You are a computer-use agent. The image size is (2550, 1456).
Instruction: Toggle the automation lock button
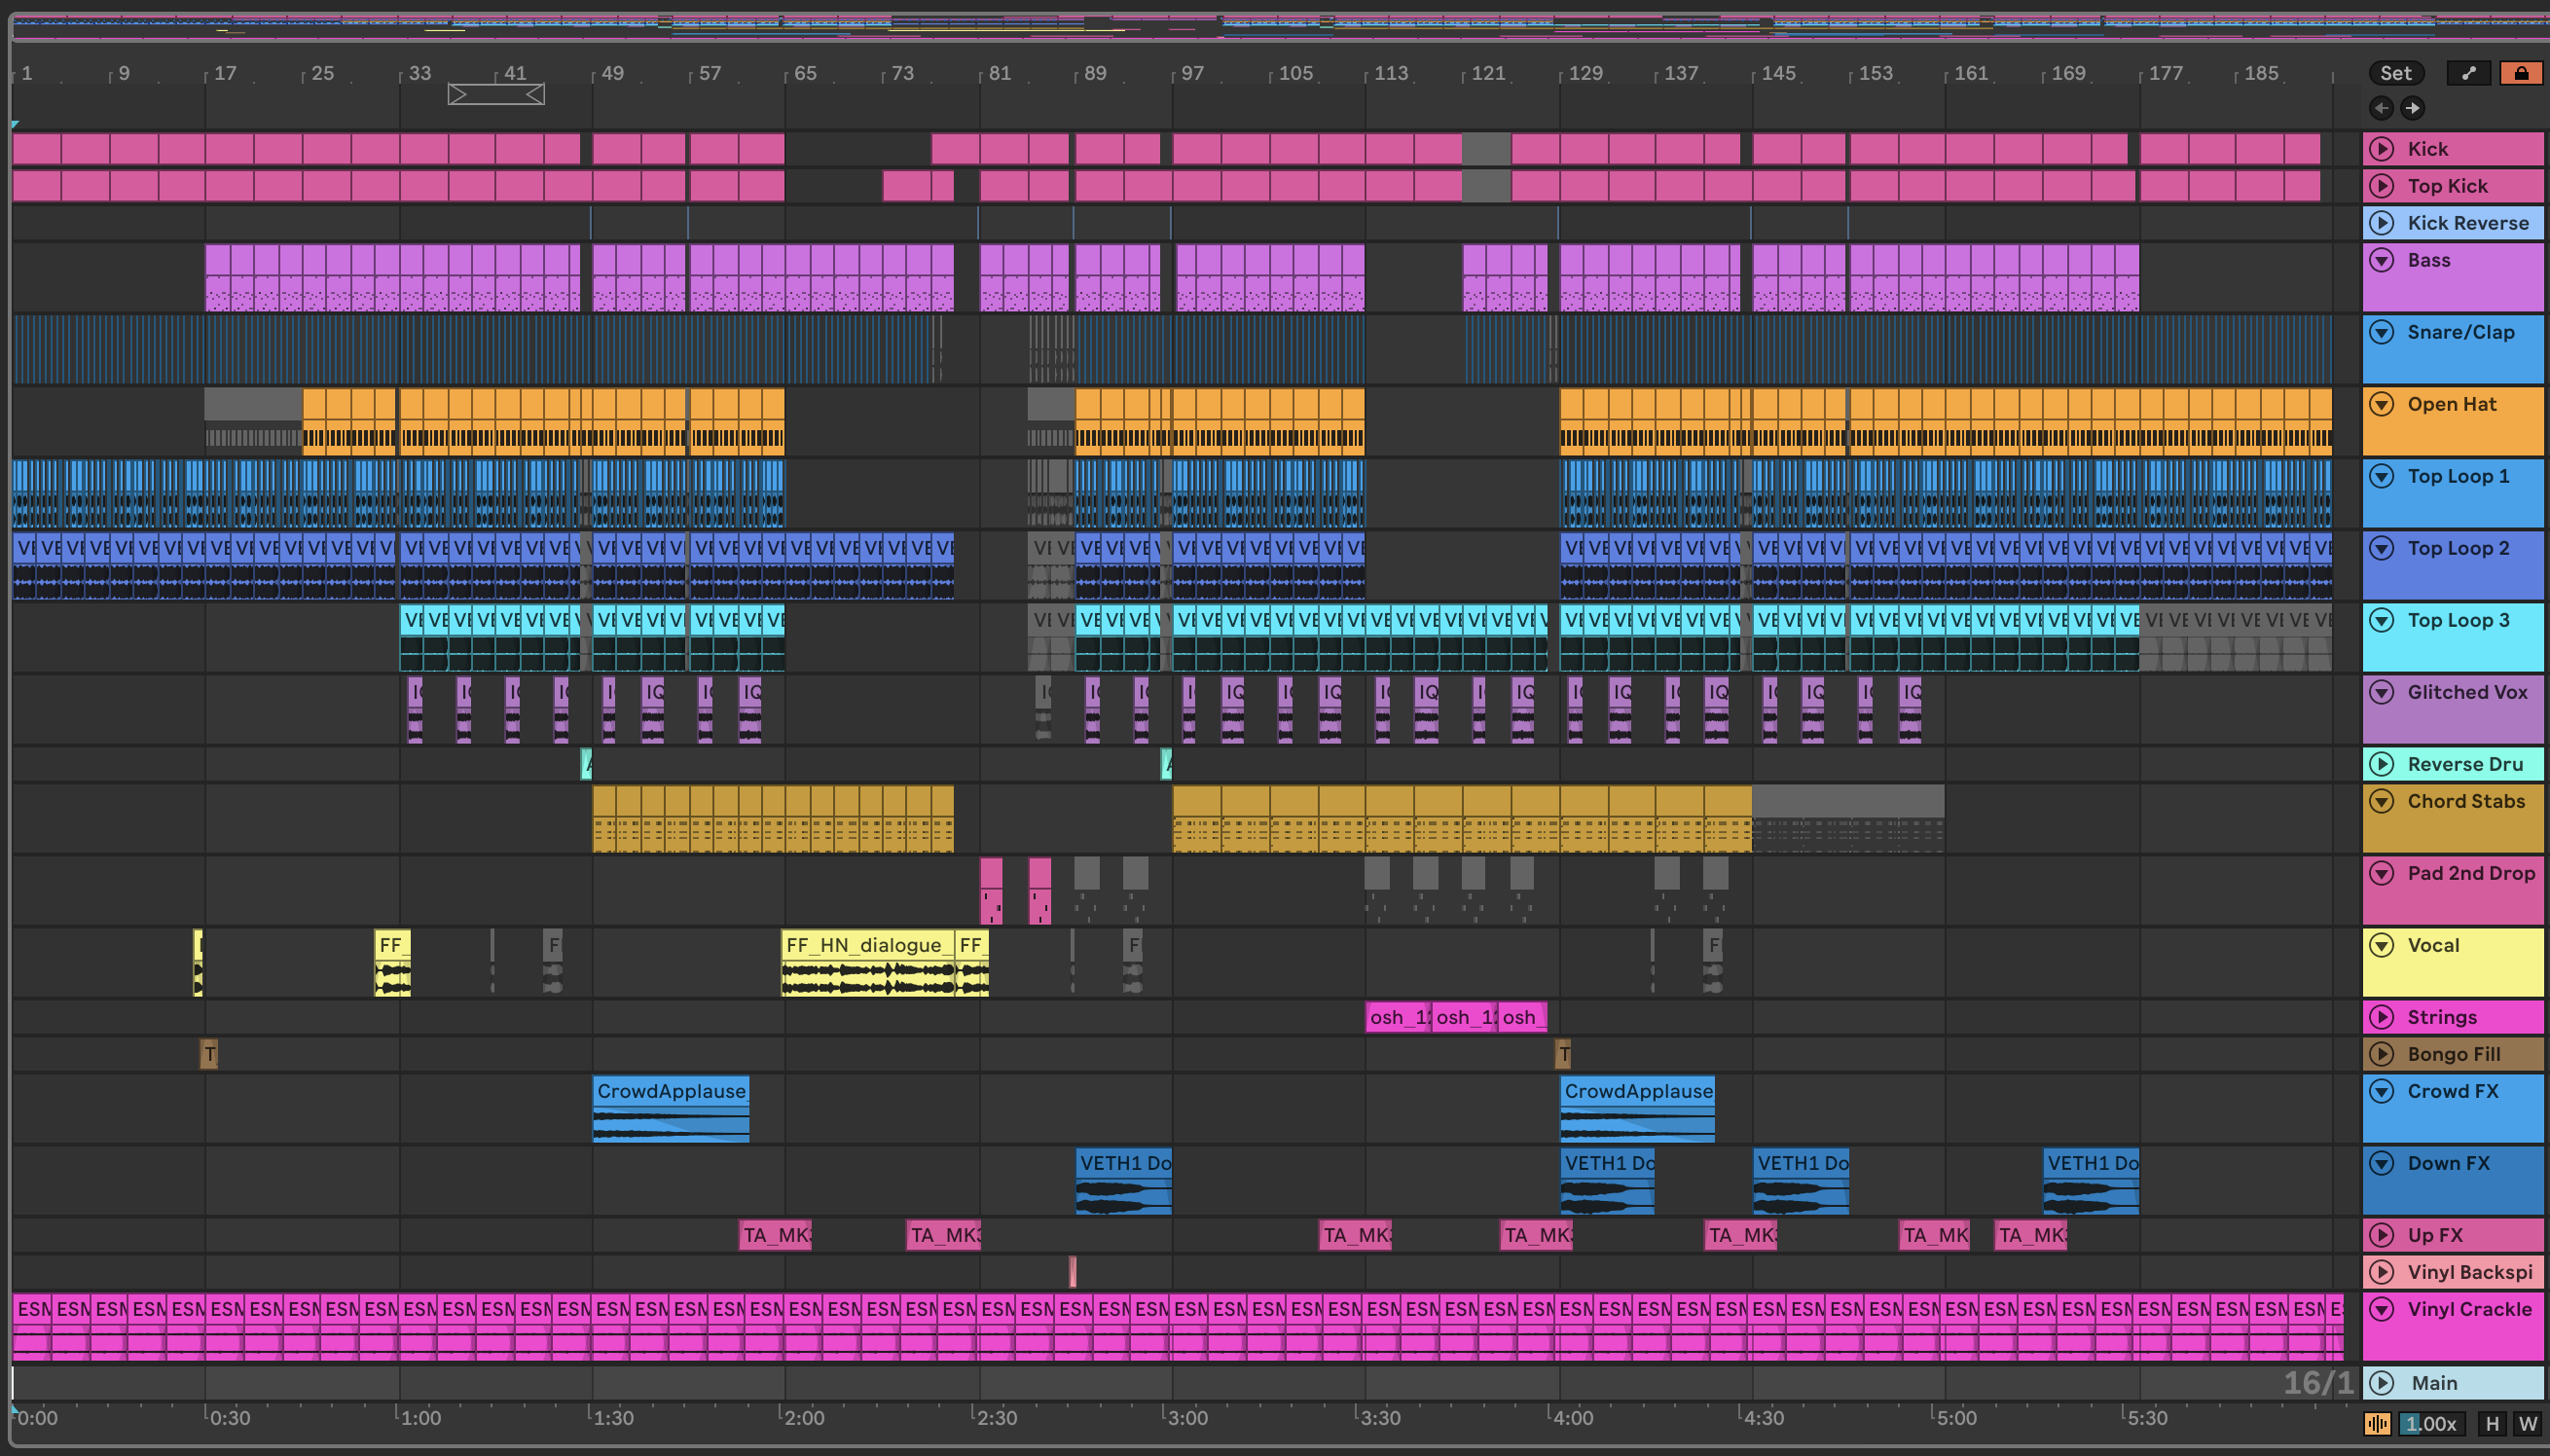point(2521,73)
